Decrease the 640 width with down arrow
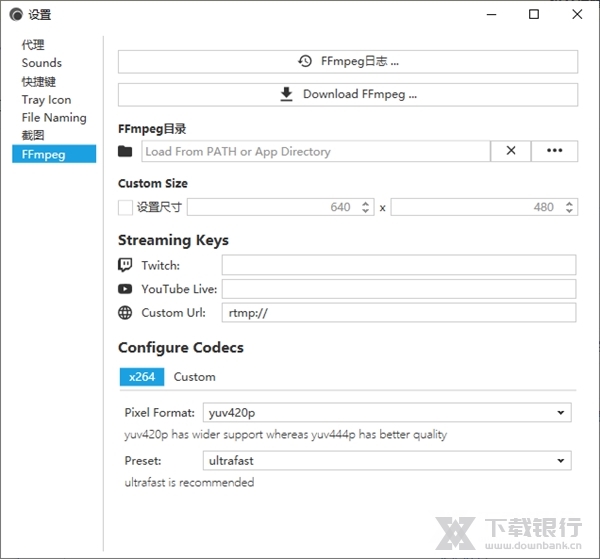600x559 pixels. pos(366,211)
